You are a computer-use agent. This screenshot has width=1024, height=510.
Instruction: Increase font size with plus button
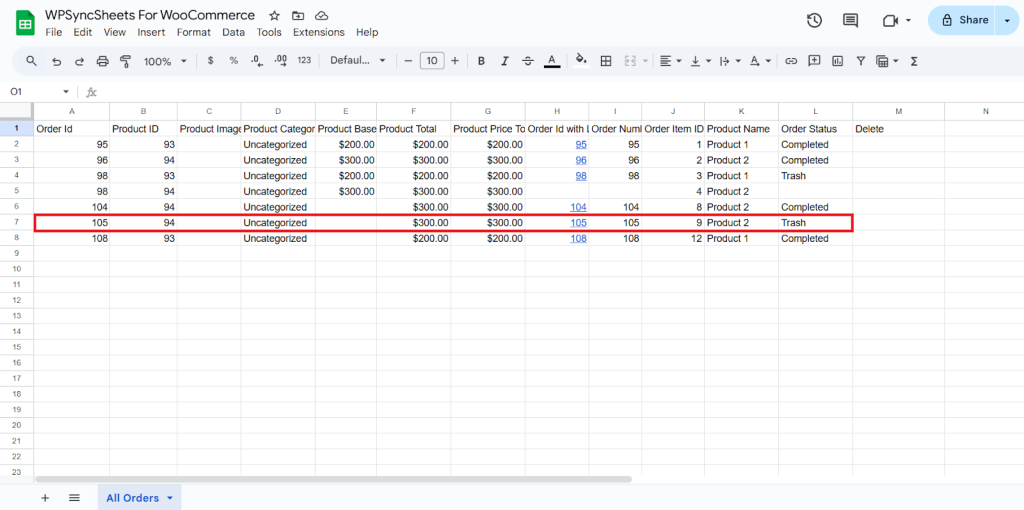tap(455, 61)
